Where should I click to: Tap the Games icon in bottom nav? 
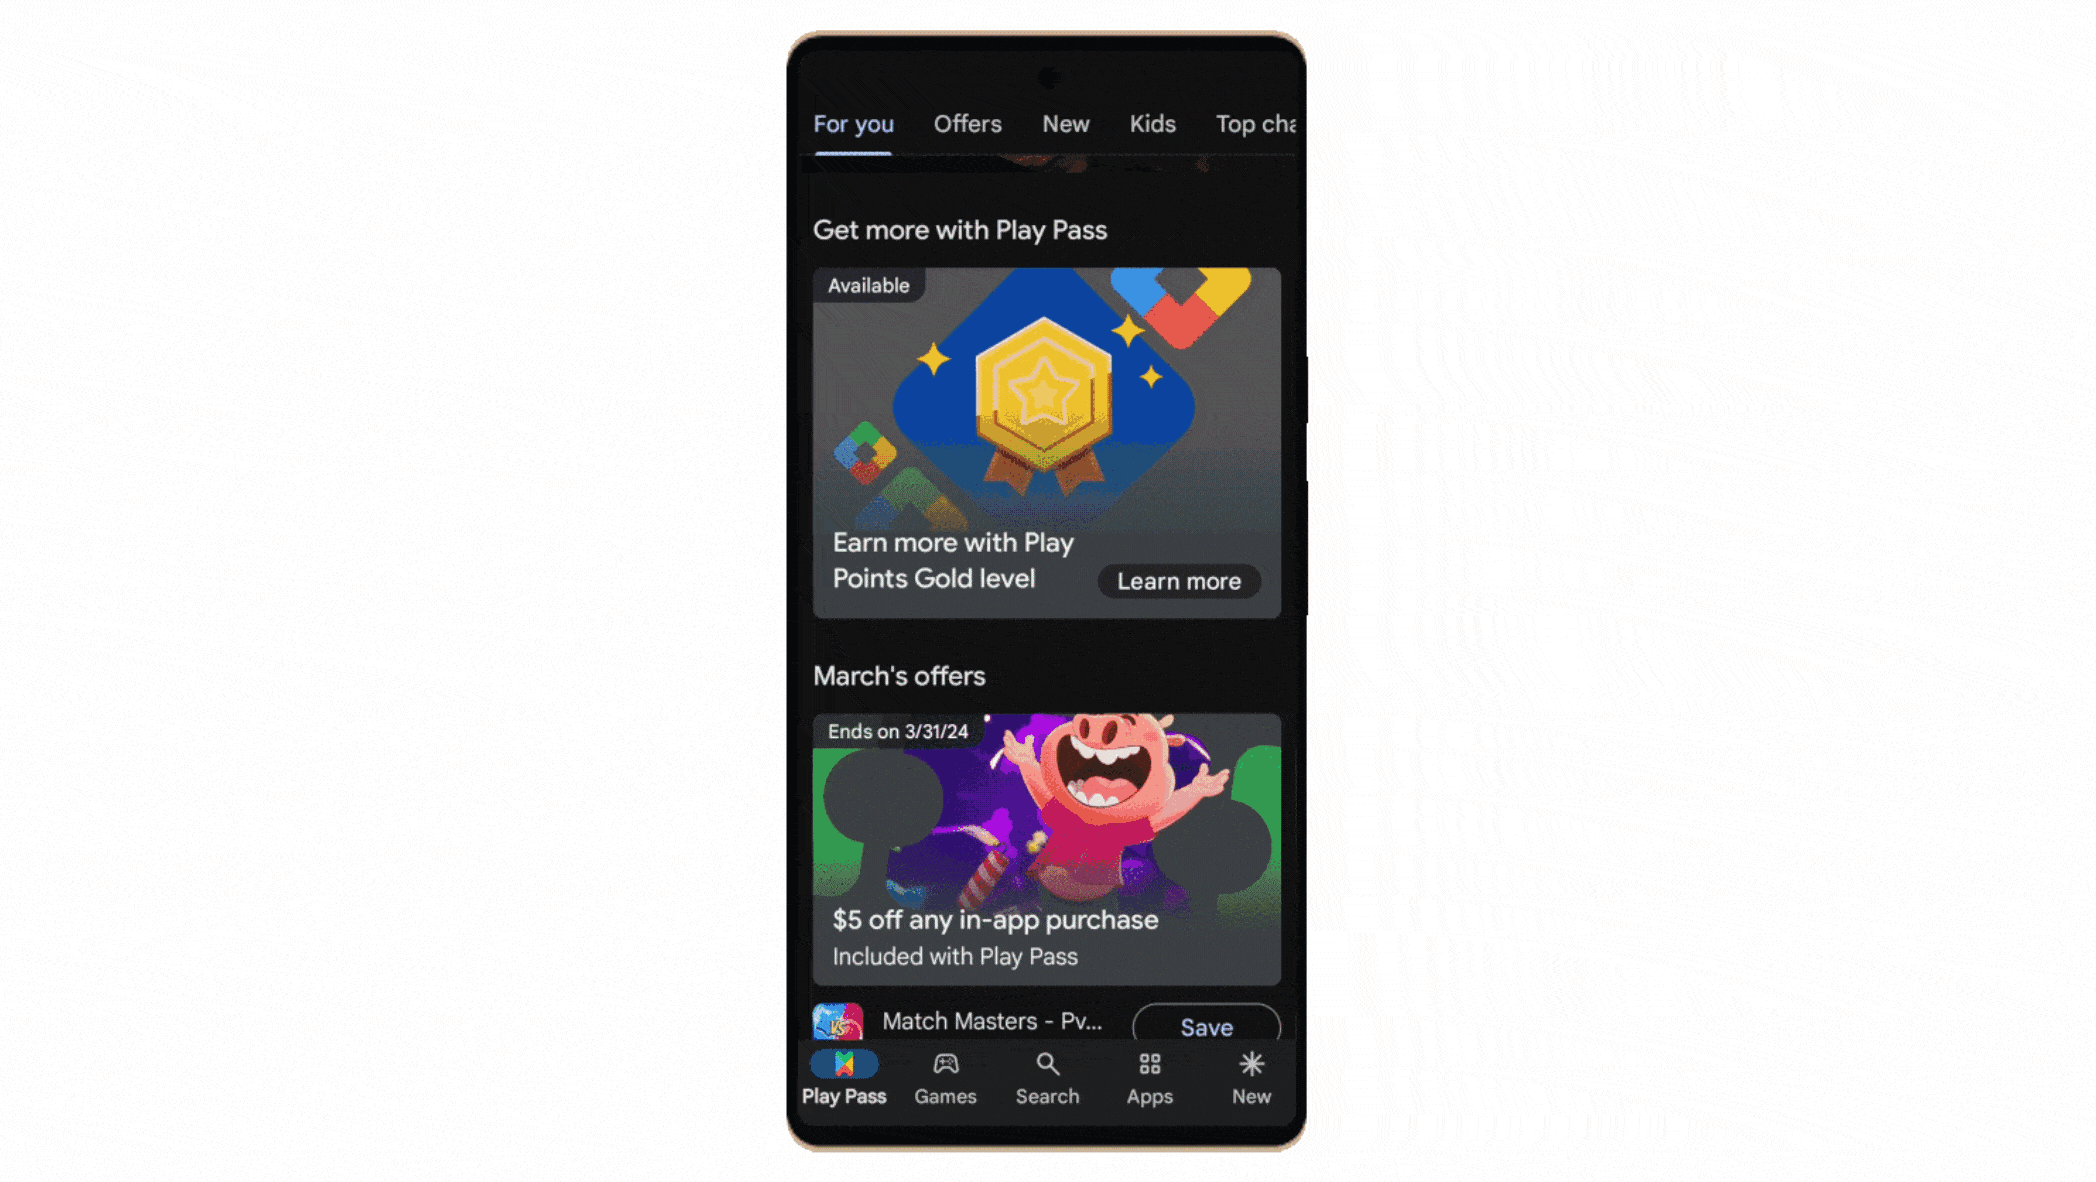point(944,1077)
